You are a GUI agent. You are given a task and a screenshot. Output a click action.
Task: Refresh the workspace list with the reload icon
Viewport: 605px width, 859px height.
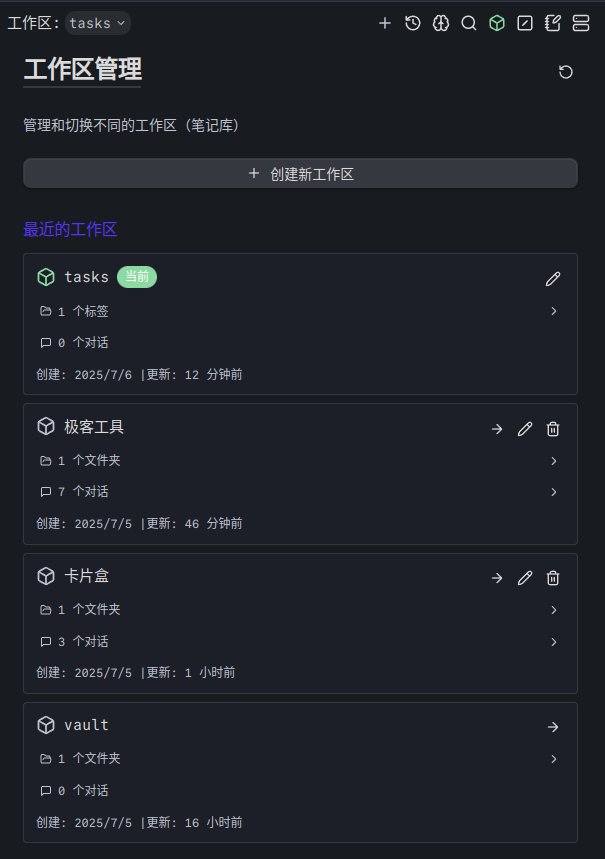pos(566,72)
